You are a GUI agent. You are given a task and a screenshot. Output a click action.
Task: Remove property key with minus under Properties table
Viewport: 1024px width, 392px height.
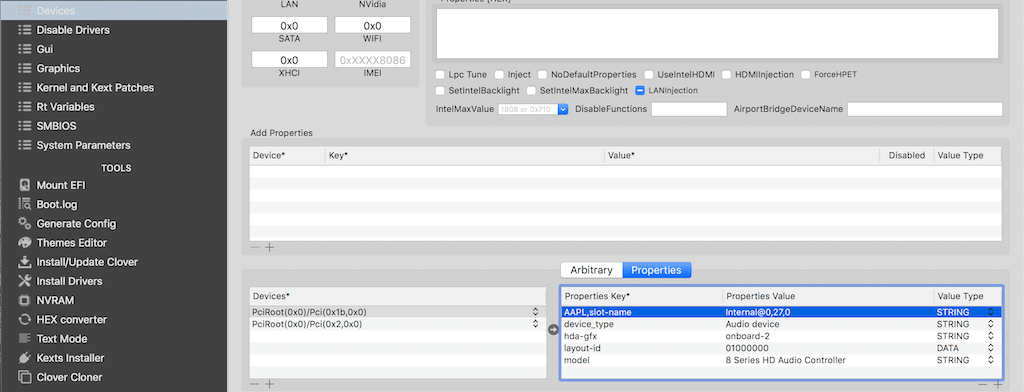pyautogui.click(x=983, y=384)
